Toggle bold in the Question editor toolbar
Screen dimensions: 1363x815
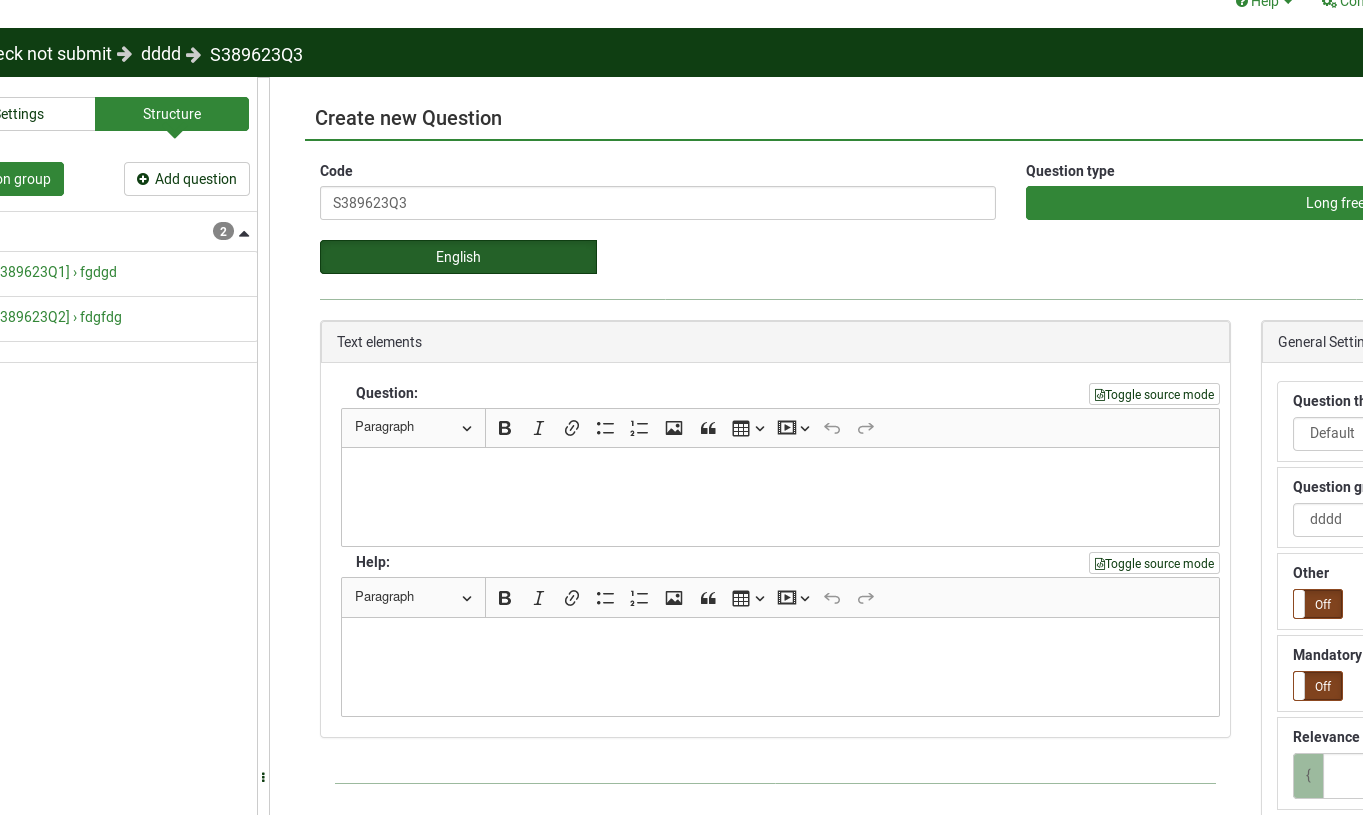pyautogui.click(x=505, y=428)
